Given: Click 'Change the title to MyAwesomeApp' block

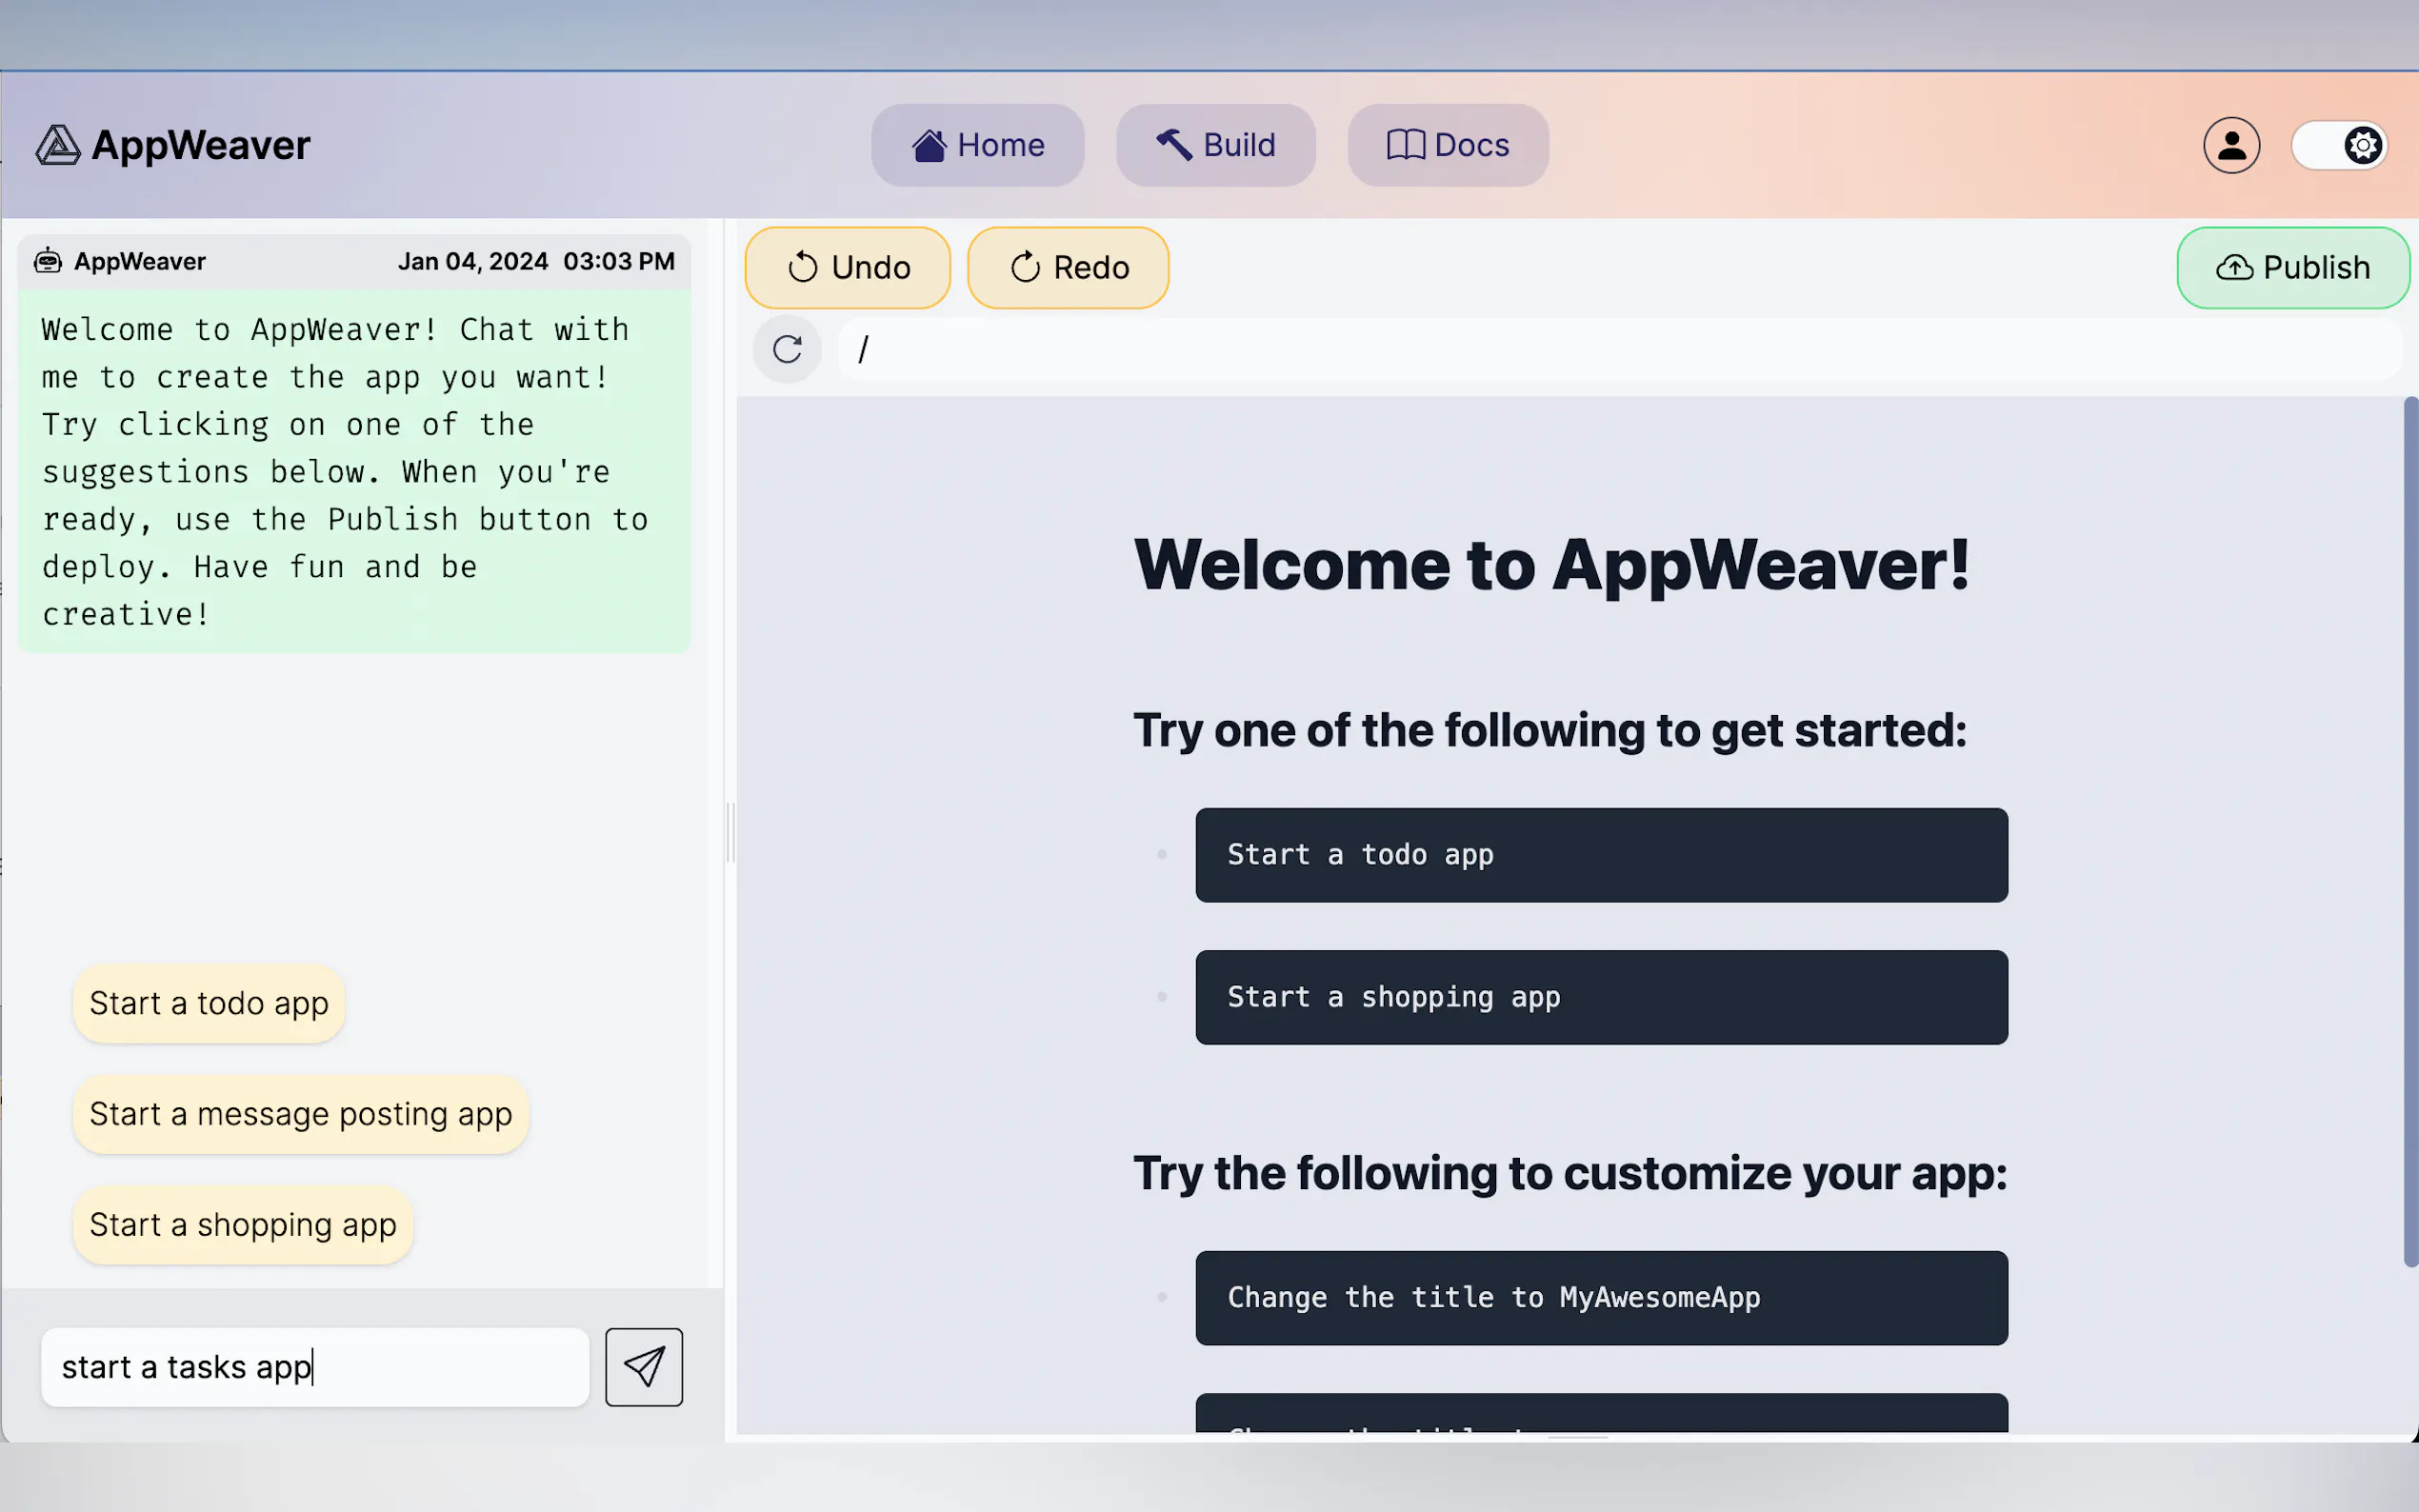Looking at the screenshot, I should [x=1600, y=1297].
